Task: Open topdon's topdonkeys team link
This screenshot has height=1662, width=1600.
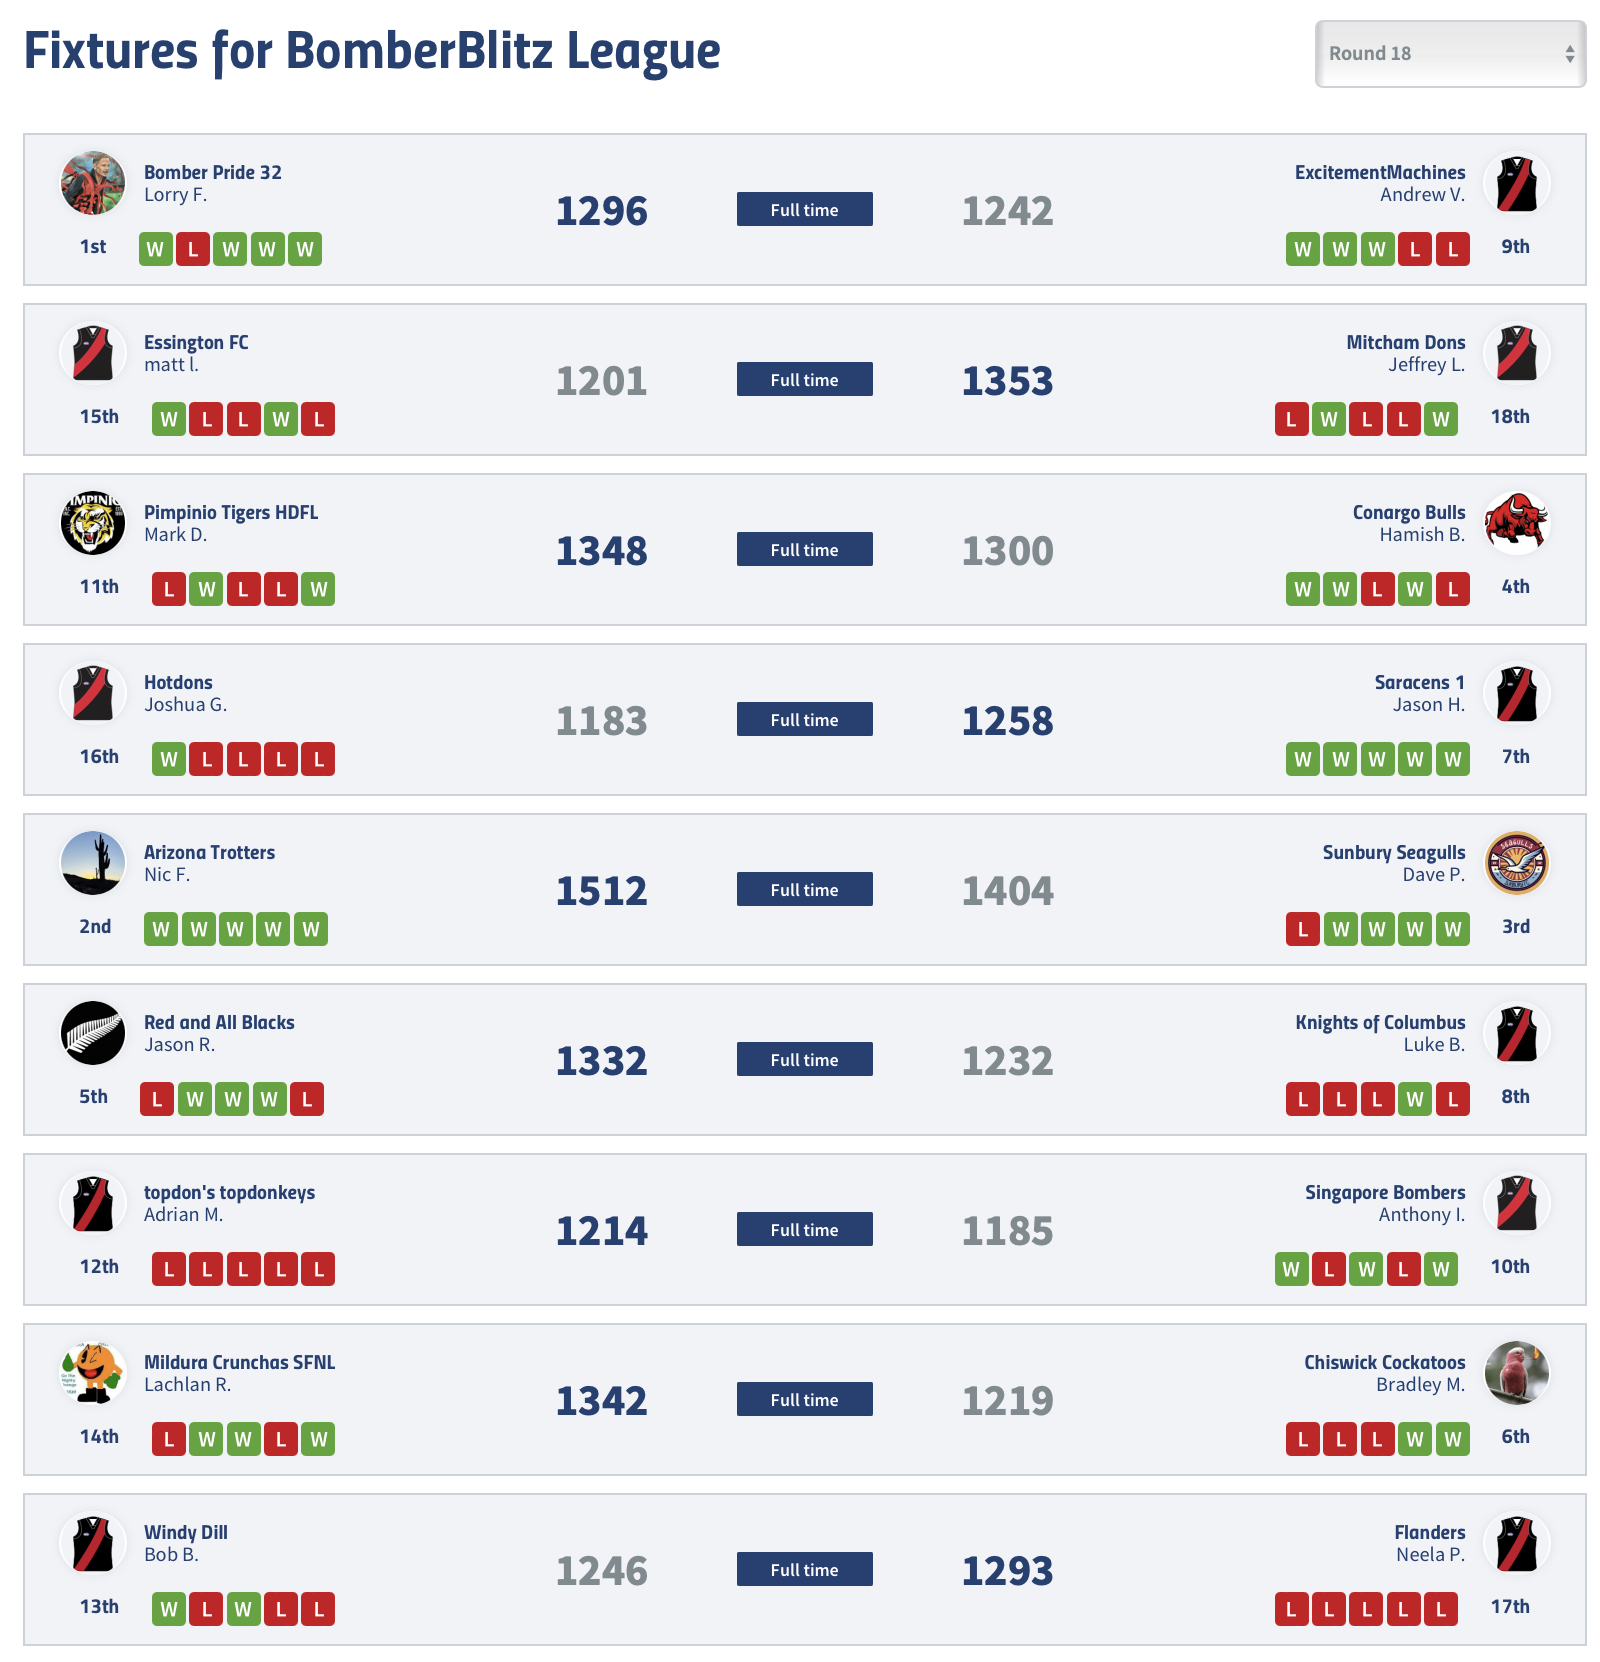Action: [x=229, y=1192]
